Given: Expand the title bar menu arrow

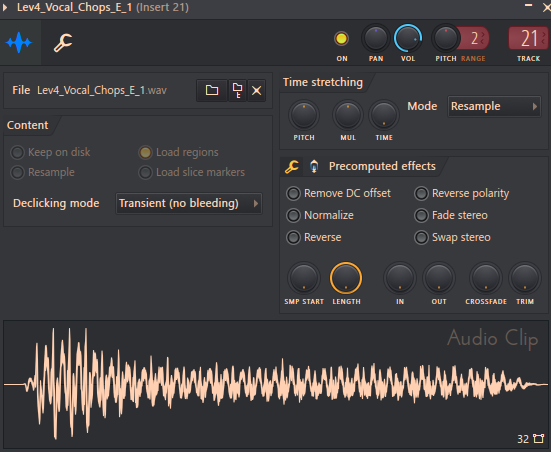Looking at the screenshot, I should 5,7.
